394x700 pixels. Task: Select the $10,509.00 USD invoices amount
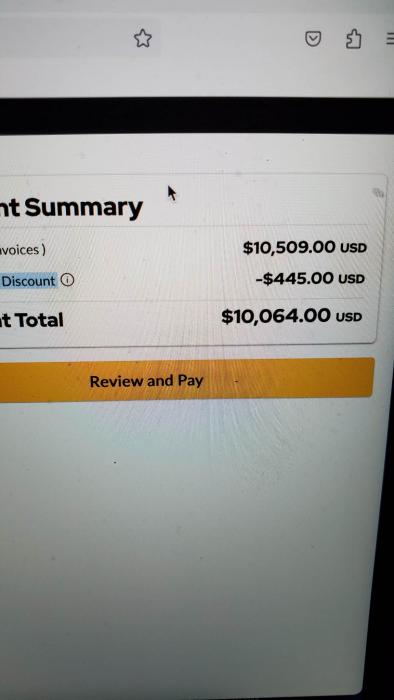304,247
